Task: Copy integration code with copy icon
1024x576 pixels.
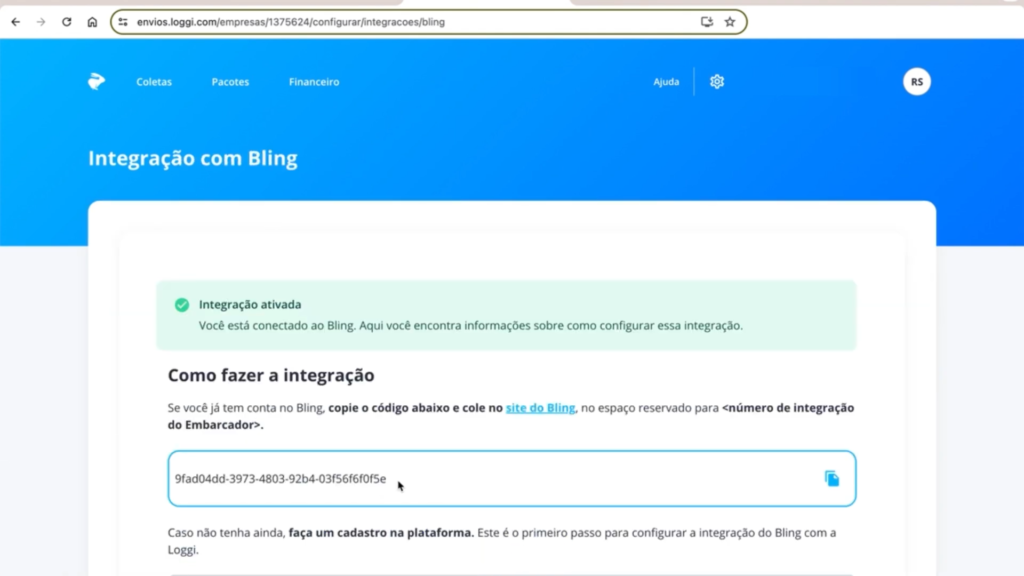Action: coord(831,479)
